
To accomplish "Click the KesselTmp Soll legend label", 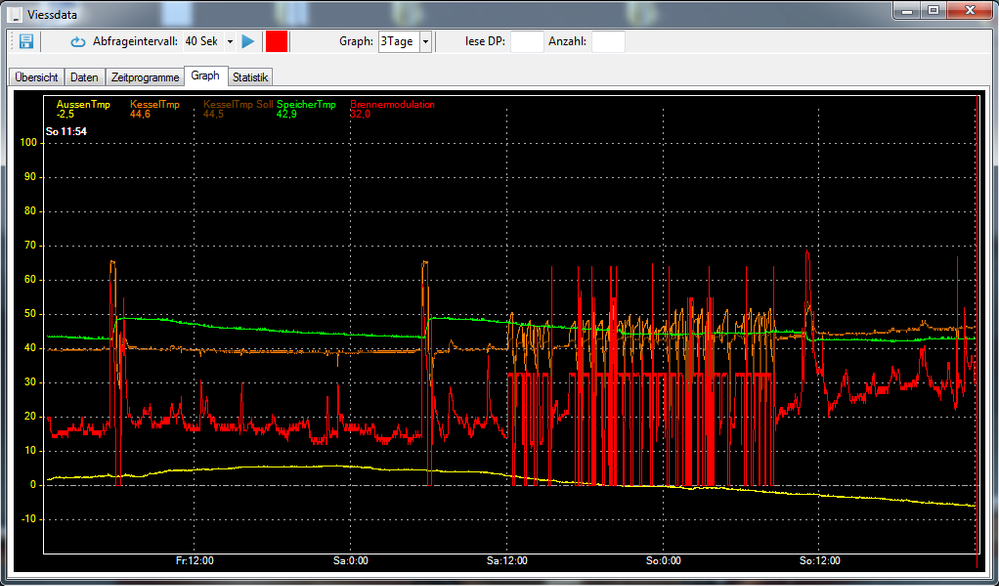I will tap(238, 104).
